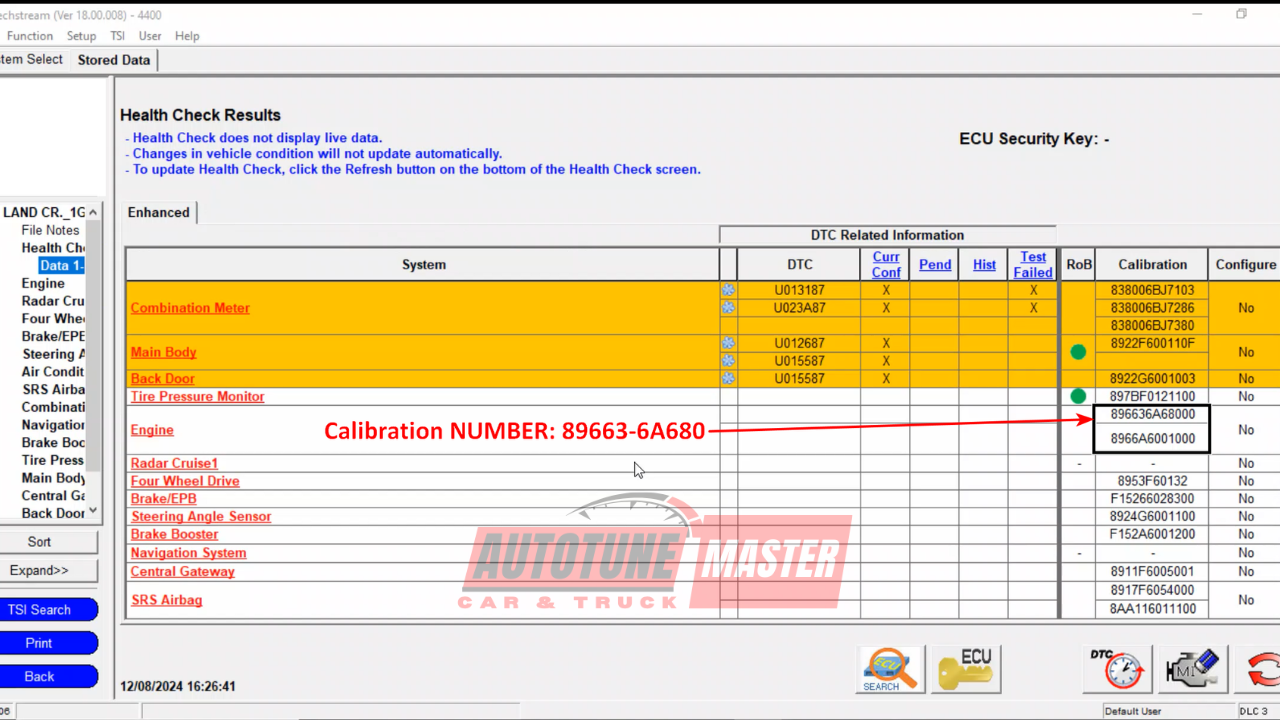Image resolution: width=1280 pixels, height=720 pixels.
Task: Switch to the Stored Data tab
Action: (x=113, y=60)
